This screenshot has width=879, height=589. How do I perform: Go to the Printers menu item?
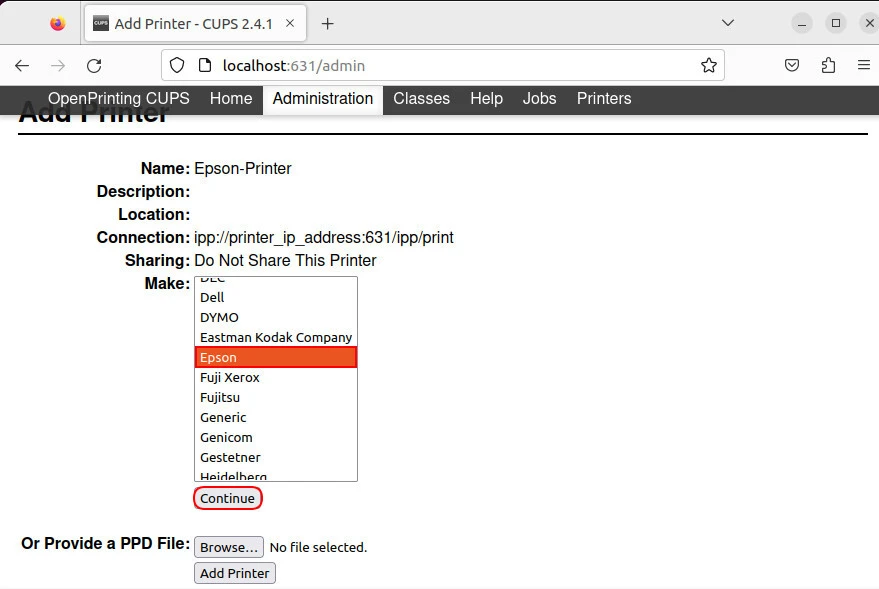click(x=603, y=99)
